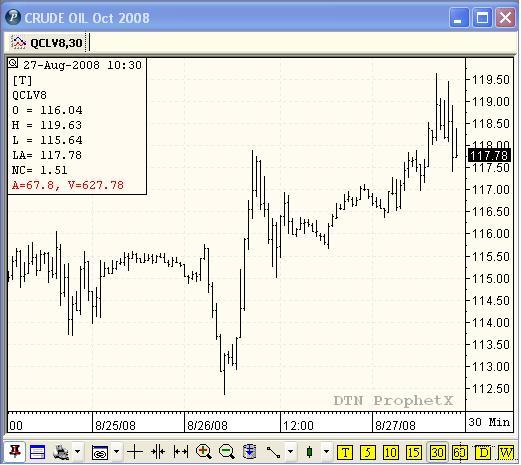Open the drawing tool dropdown arrow

(x=290, y=452)
